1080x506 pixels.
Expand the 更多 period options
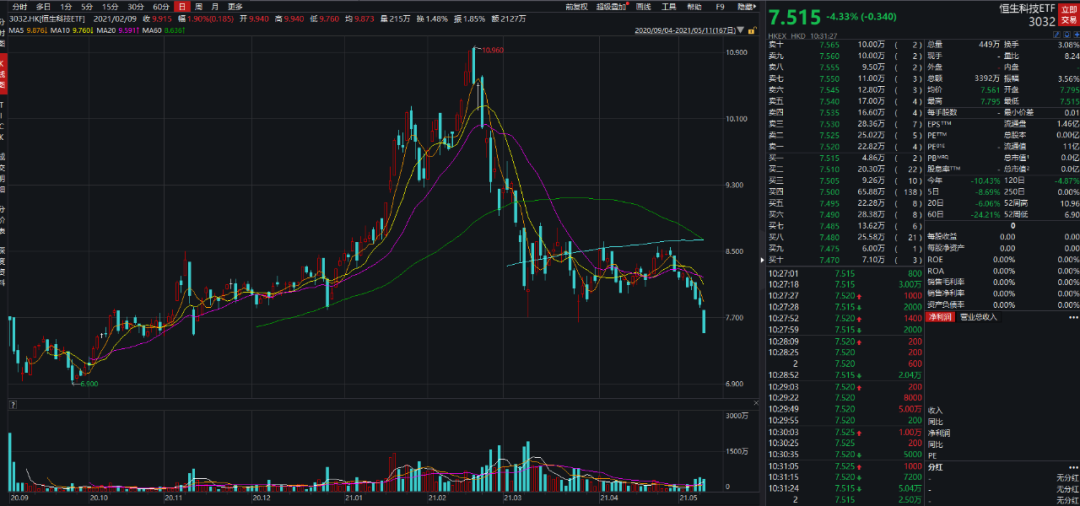(236, 6)
